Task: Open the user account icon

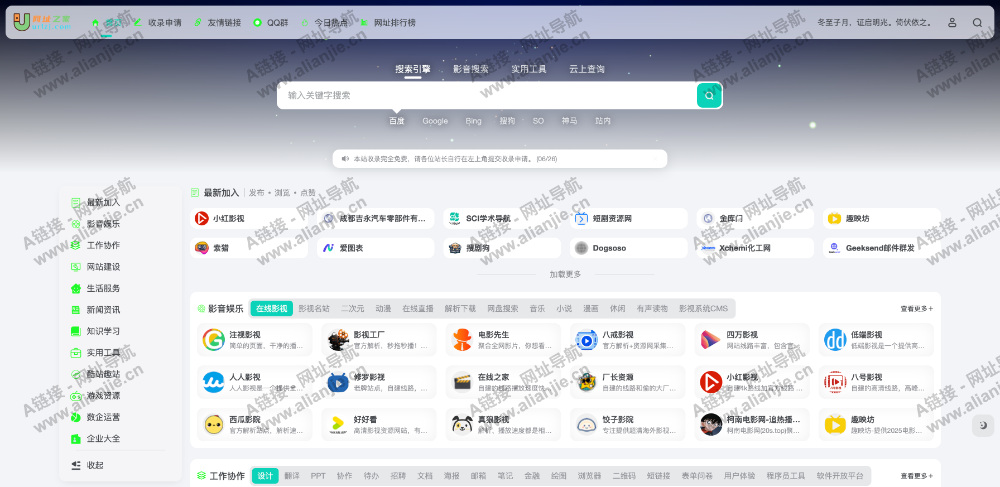Action: click(x=952, y=22)
